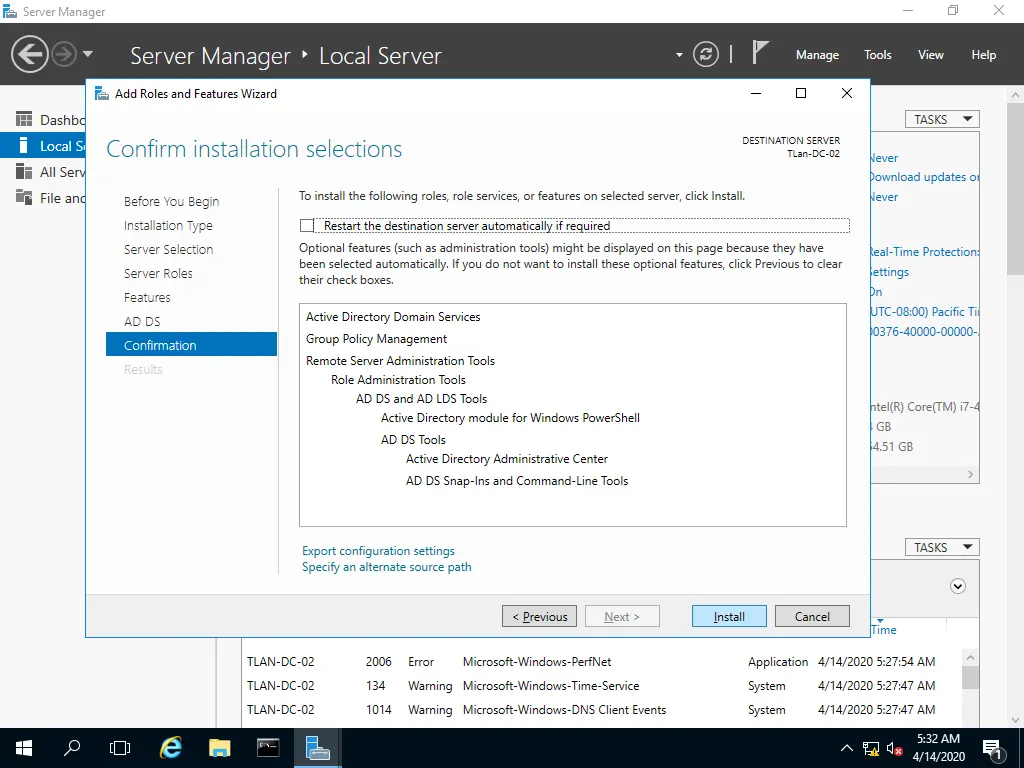This screenshot has height=768, width=1024.
Task: Open the Events TASKS dropdown
Action: point(942,547)
